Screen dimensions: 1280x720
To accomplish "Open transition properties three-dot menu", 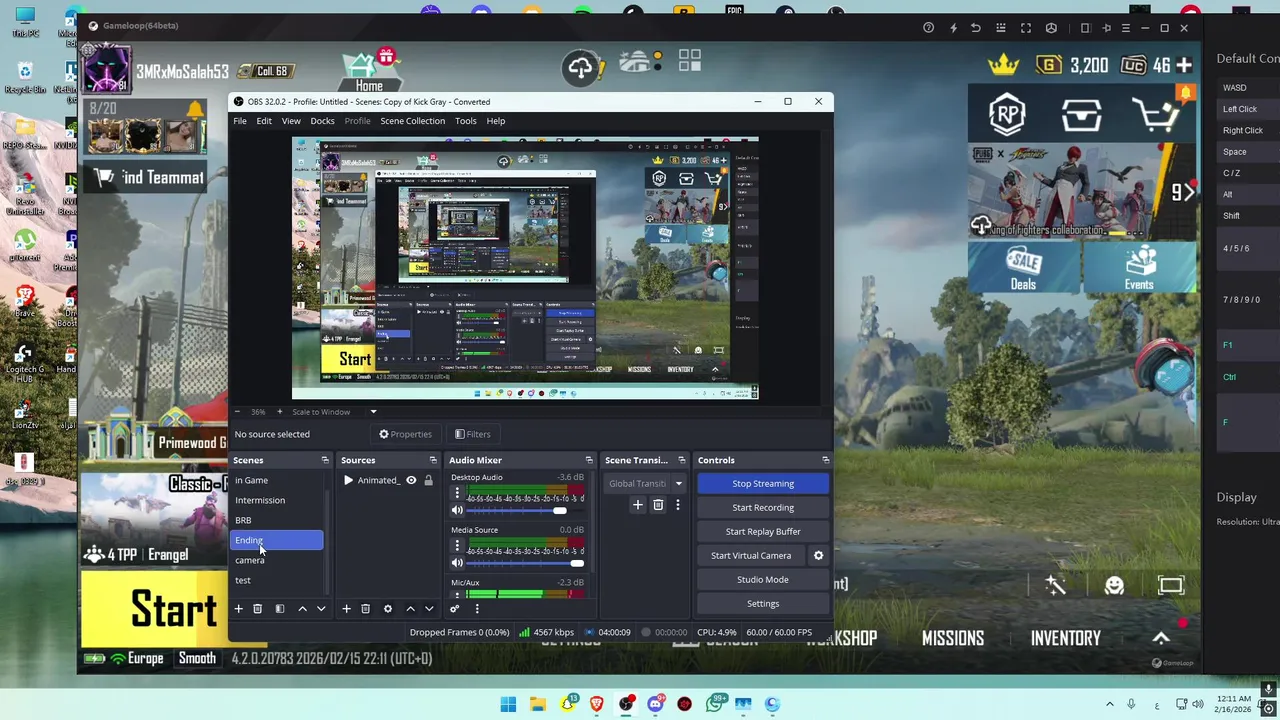I will coord(677,505).
